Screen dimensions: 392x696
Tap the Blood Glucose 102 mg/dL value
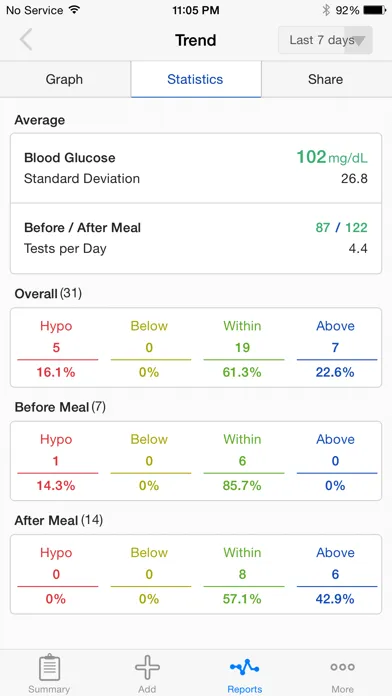tap(332, 158)
